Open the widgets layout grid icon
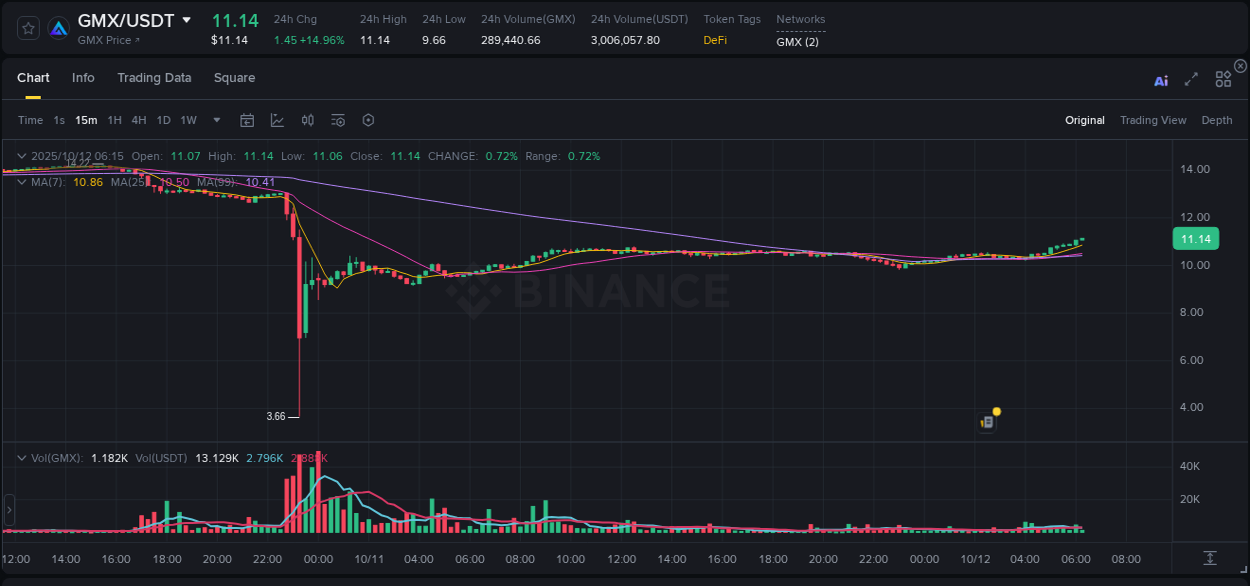Screen dimensions: 1250x586 coord(1222,77)
